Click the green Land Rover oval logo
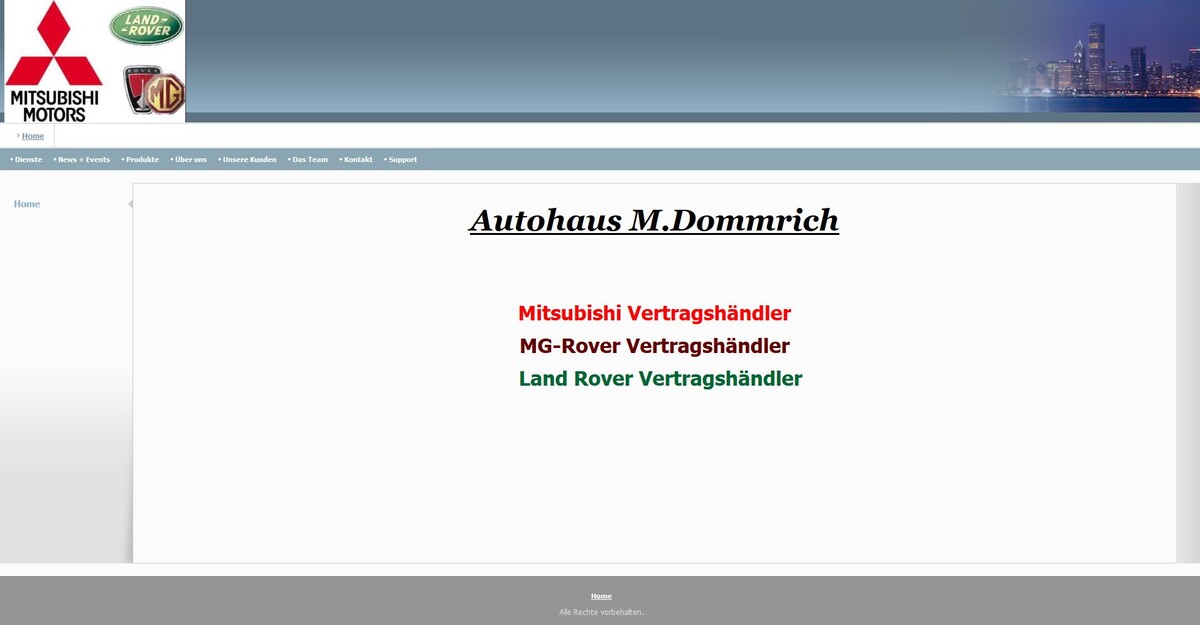1200x625 pixels. click(x=146, y=26)
